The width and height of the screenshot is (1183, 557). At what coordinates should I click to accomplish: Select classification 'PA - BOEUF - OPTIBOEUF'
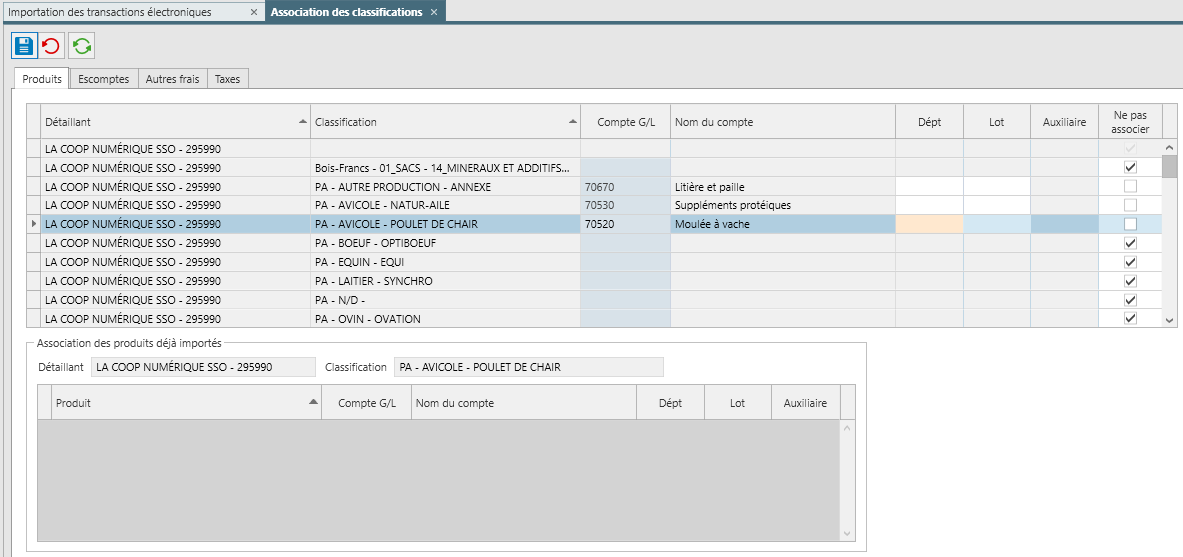[x=445, y=243]
